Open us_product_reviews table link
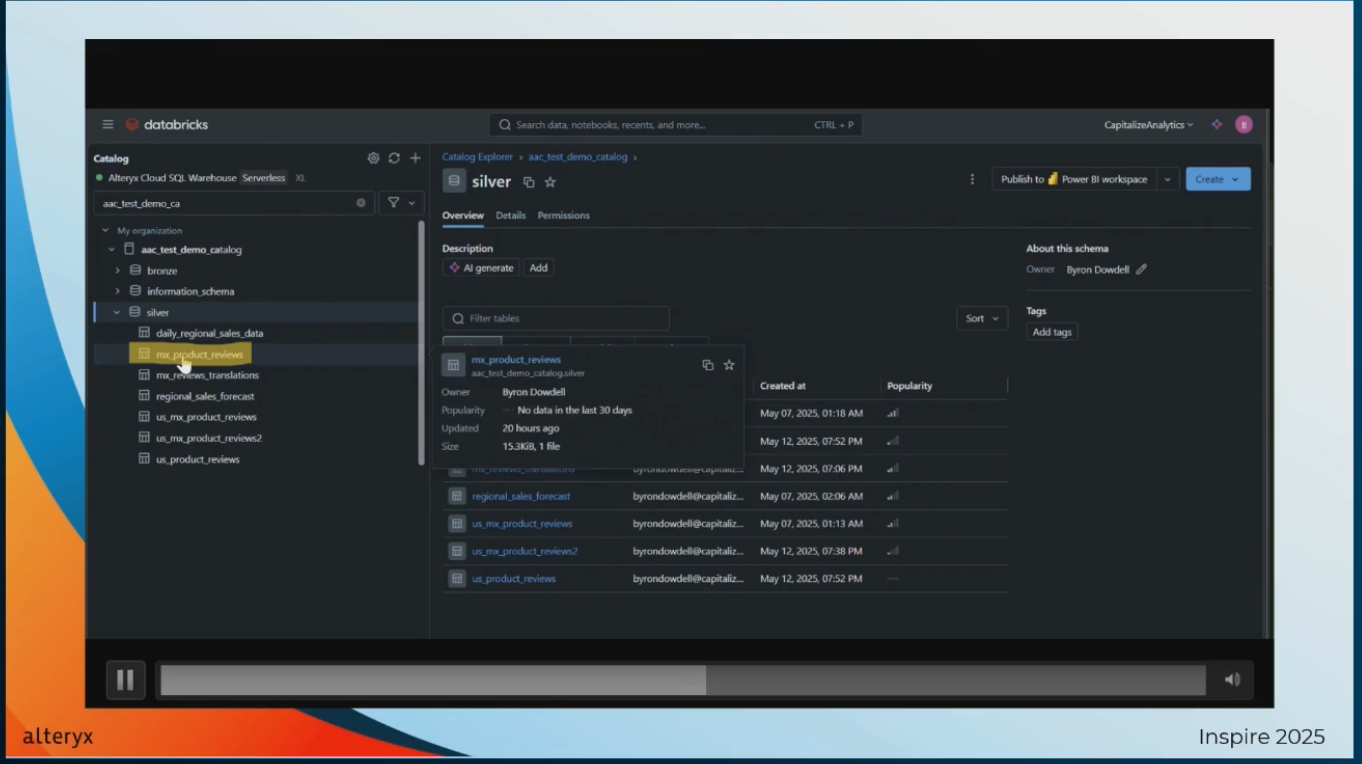This screenshot has height=764, width=1362. [514, 578]
